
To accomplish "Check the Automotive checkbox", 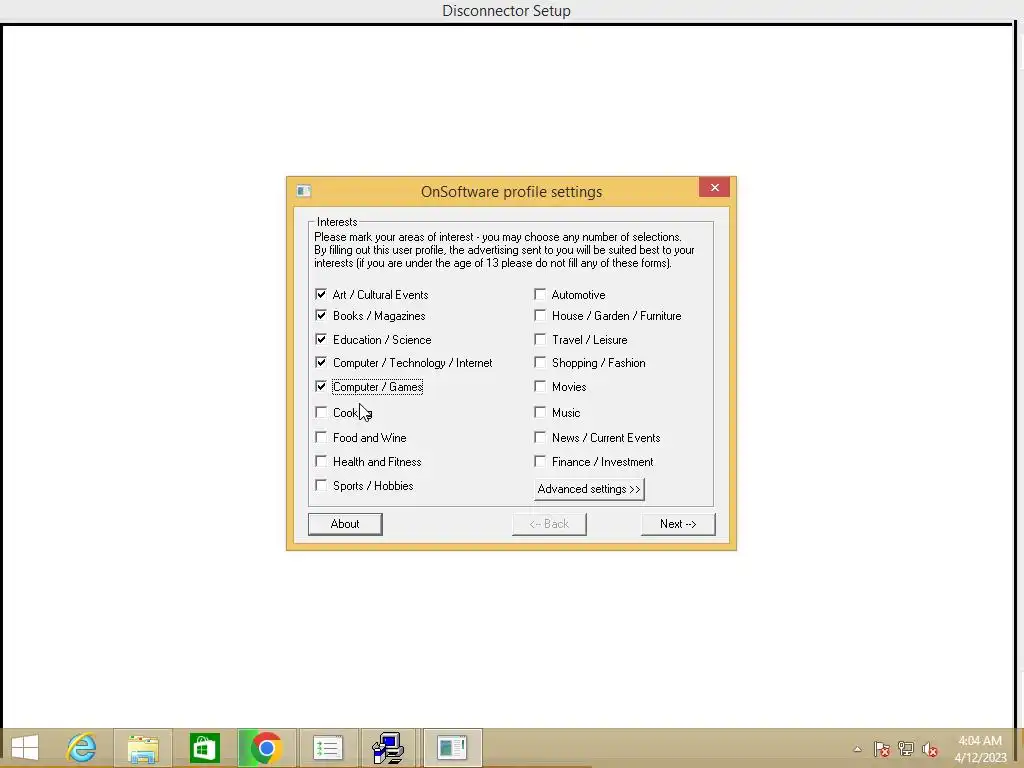I will (540, 295).
